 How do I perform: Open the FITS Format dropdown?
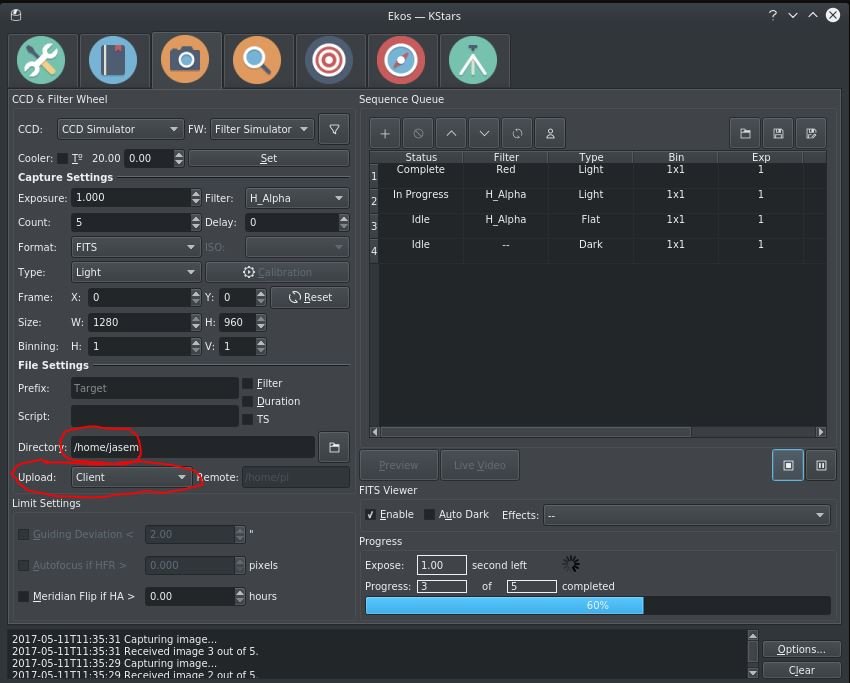[x=136, y=247]
